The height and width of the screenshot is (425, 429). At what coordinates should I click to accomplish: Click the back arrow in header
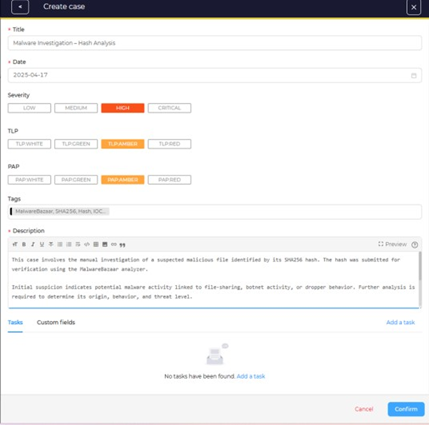point(20,7)
